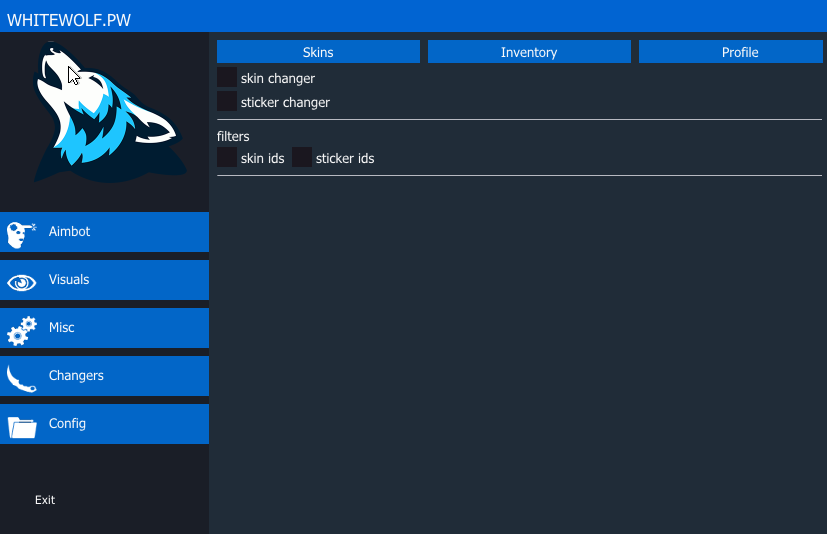Click the skin changer label
Viewport: 827px width, 534px height.
pyautogui.click(x=277, y=79)
